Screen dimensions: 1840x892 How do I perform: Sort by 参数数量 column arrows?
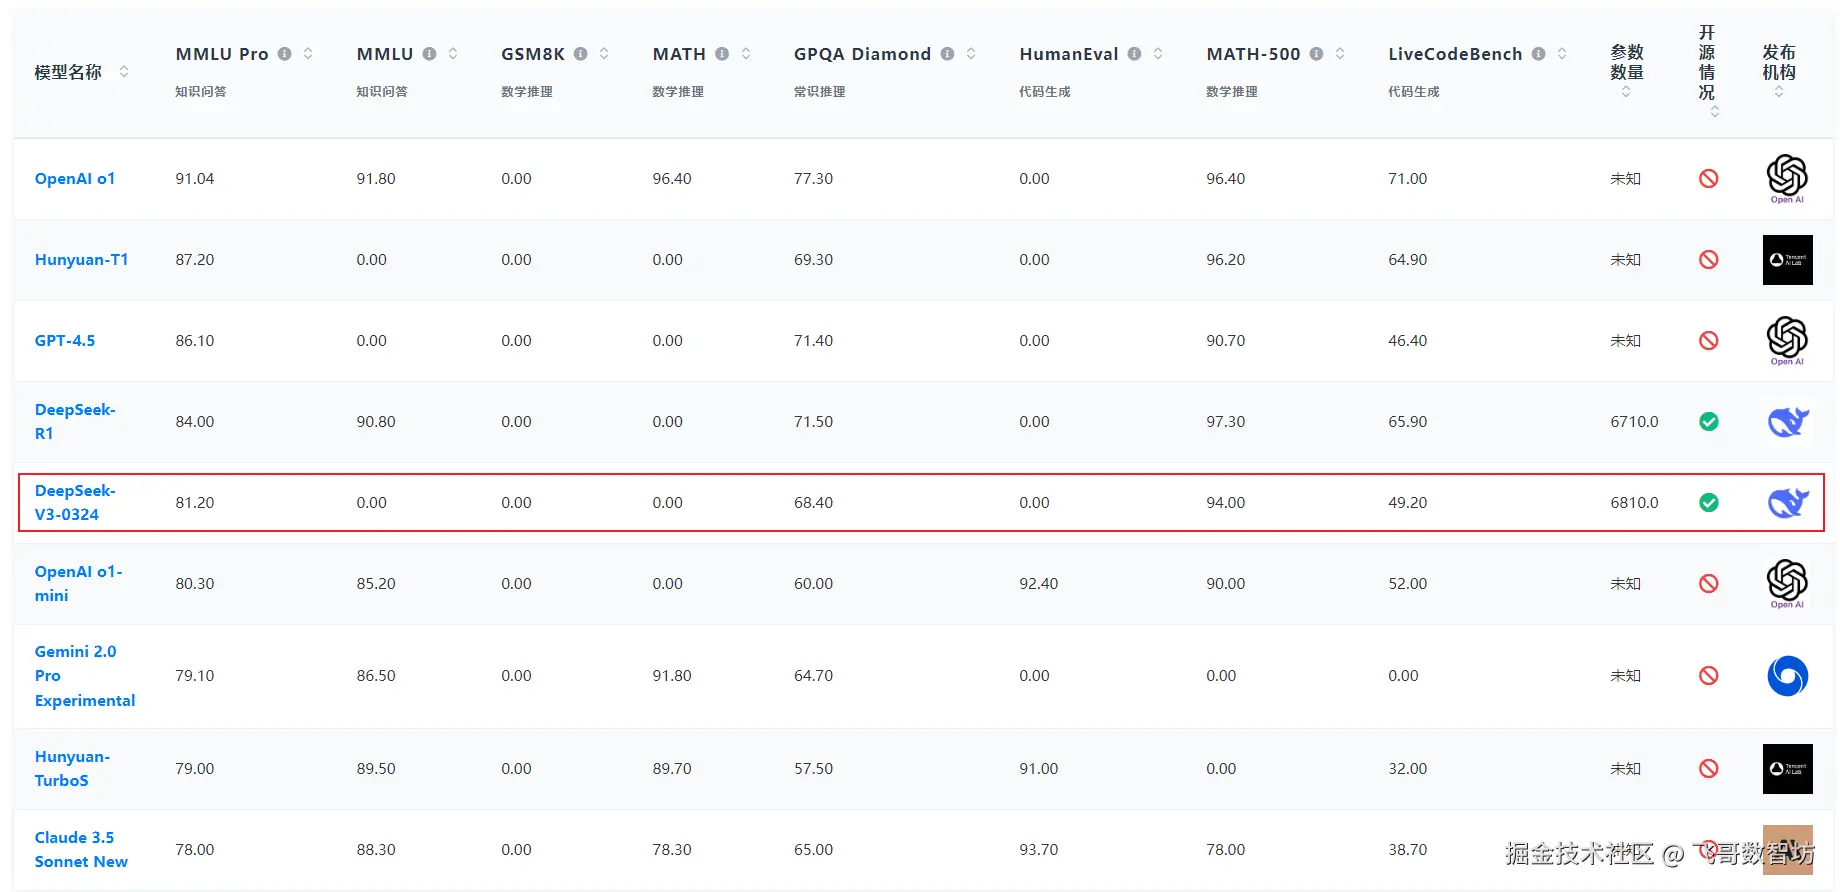point(1626,92)
